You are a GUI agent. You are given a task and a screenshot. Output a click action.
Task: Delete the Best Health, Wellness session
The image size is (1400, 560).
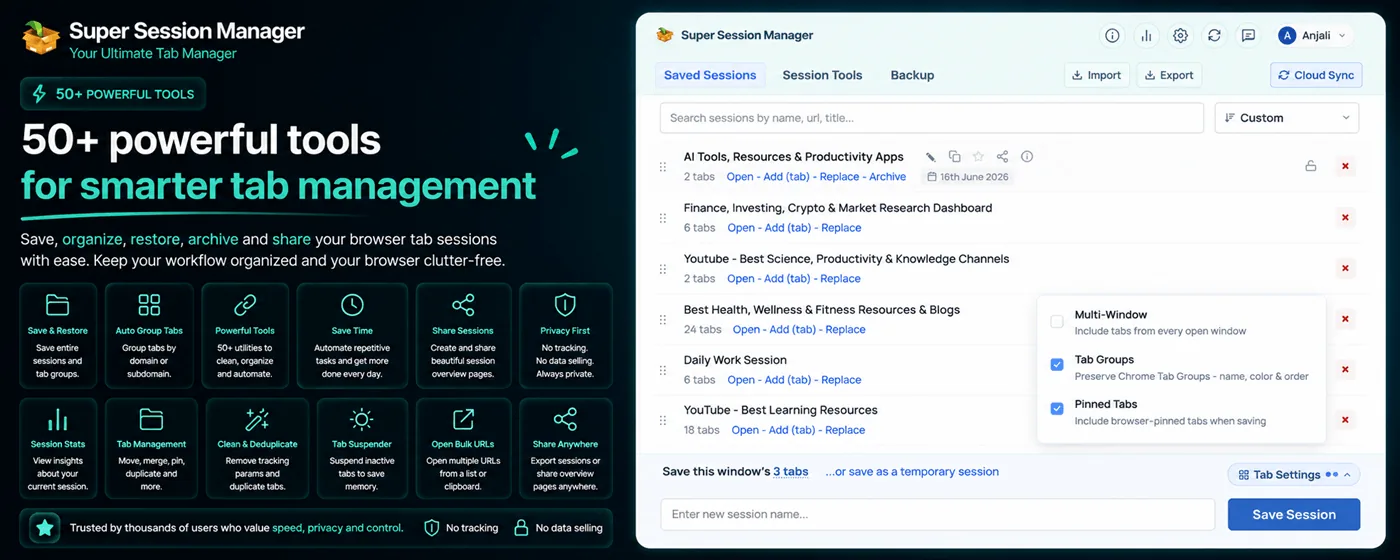(x=1345, y=319)
